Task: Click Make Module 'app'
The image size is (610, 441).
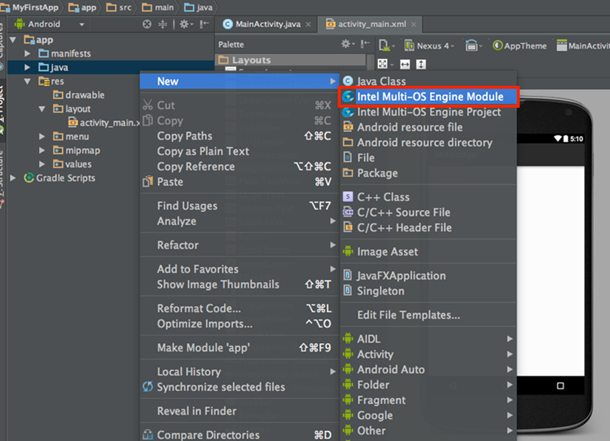Action: [x=239, y=347]
